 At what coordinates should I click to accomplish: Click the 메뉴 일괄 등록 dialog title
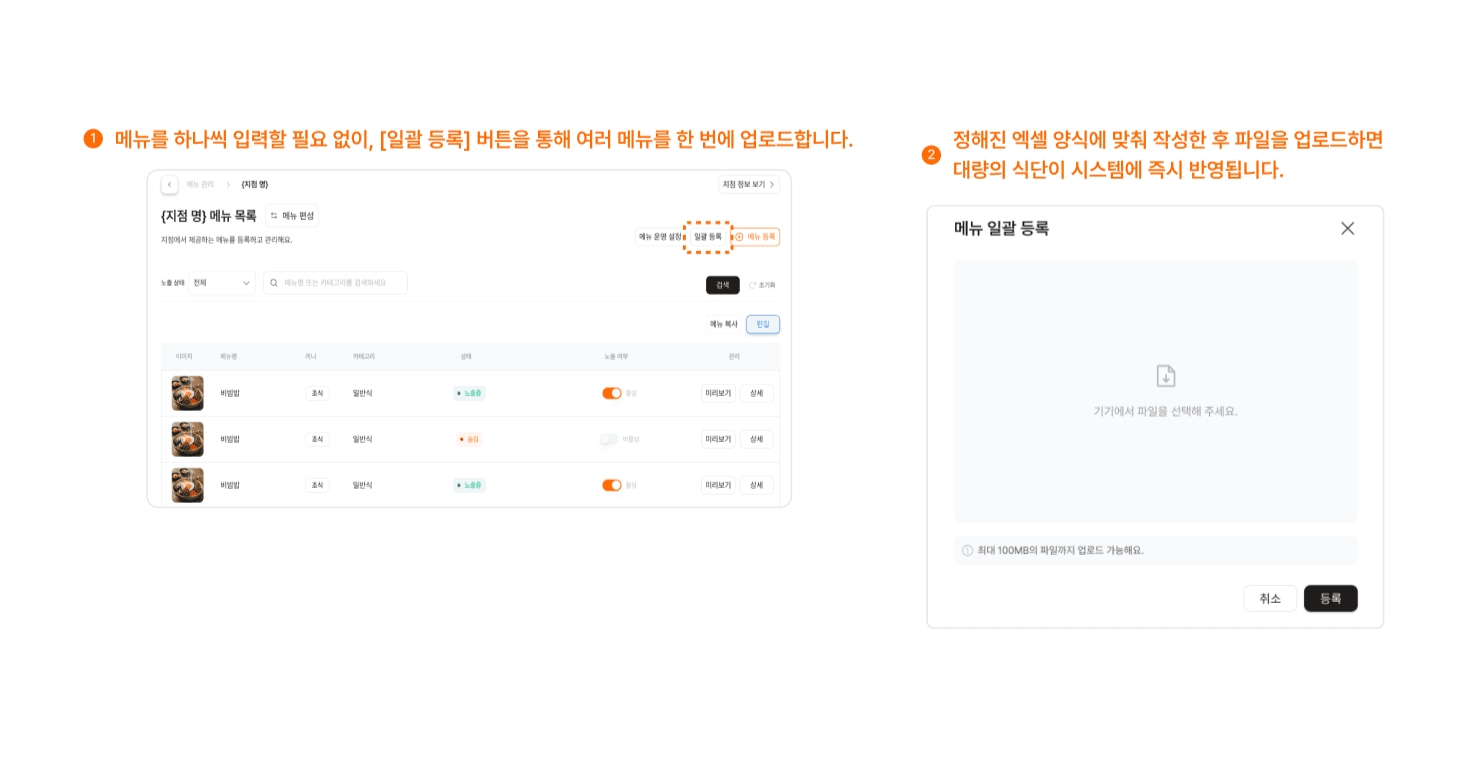pos(1002,228)
